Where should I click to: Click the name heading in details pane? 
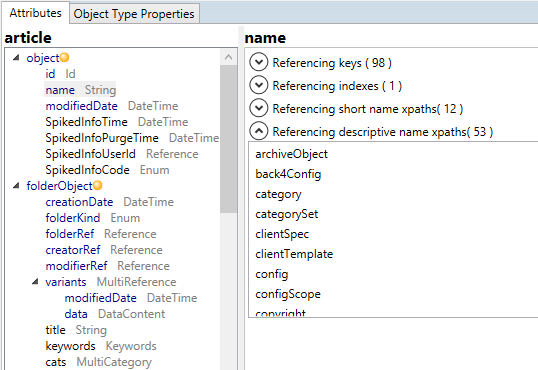(x=265, y=37)
